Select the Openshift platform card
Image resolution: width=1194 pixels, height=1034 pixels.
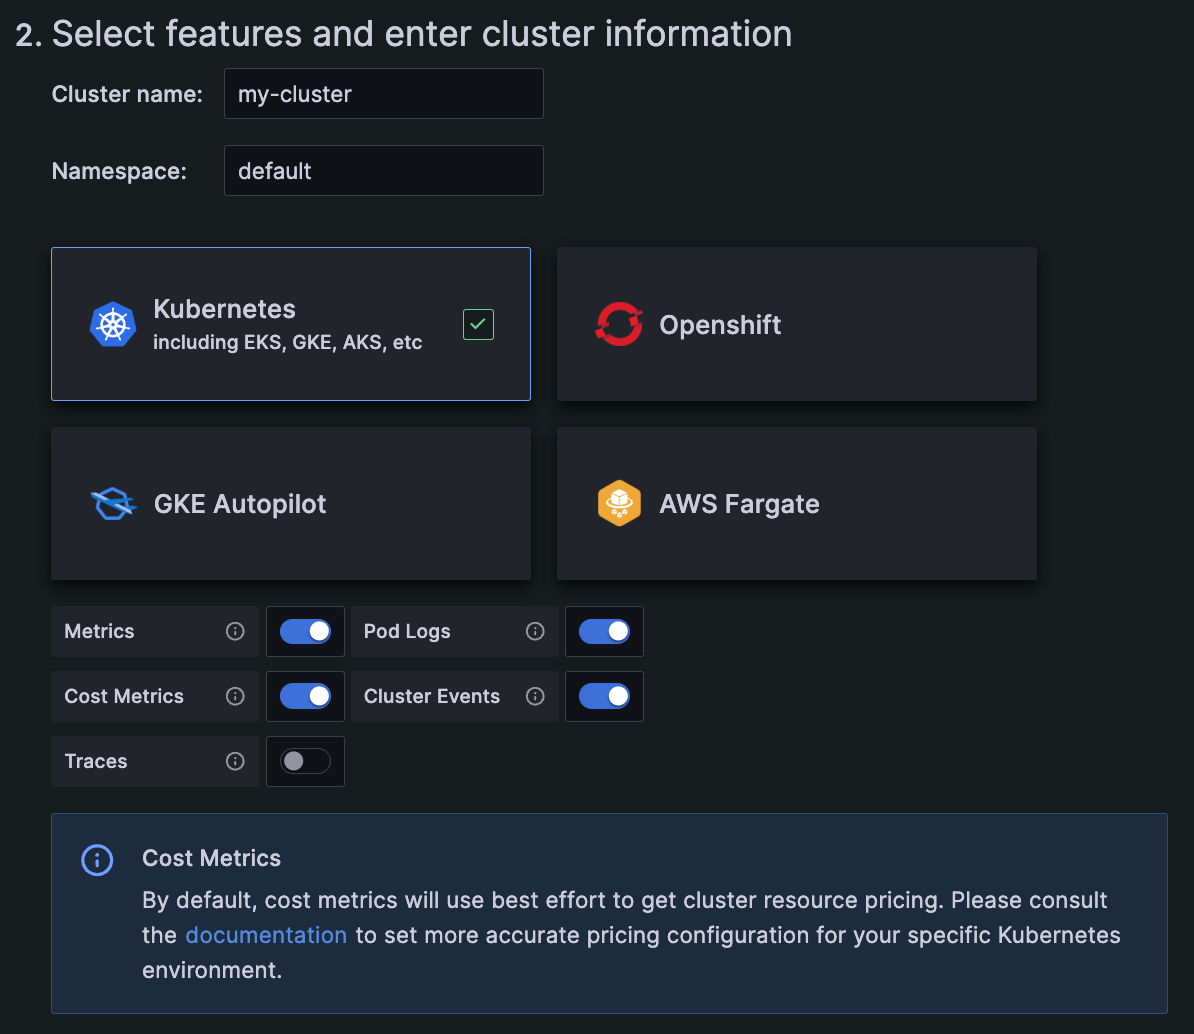(x=796, y=325)
